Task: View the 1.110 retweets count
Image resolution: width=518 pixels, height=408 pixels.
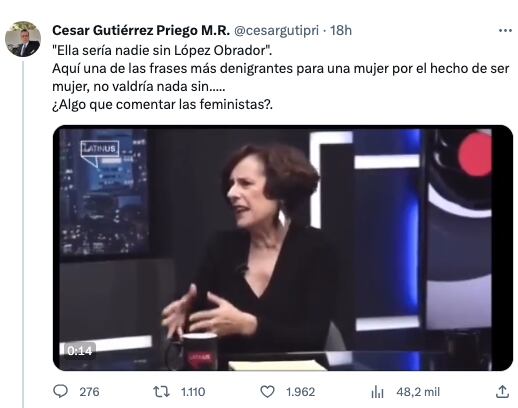Action: 193,392
